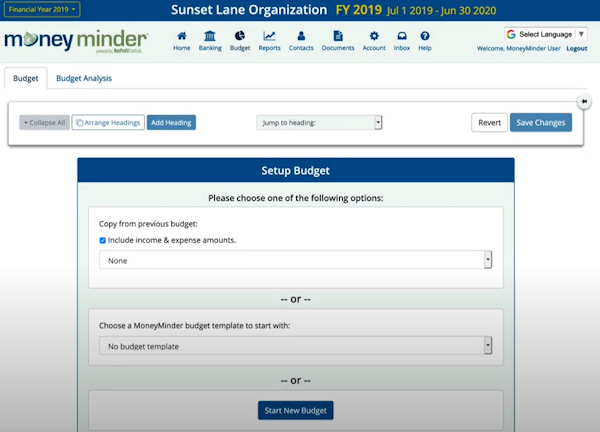600x432 pixels.
Task: Click the pin icon on toolbar panel
Action: (584, 101)
